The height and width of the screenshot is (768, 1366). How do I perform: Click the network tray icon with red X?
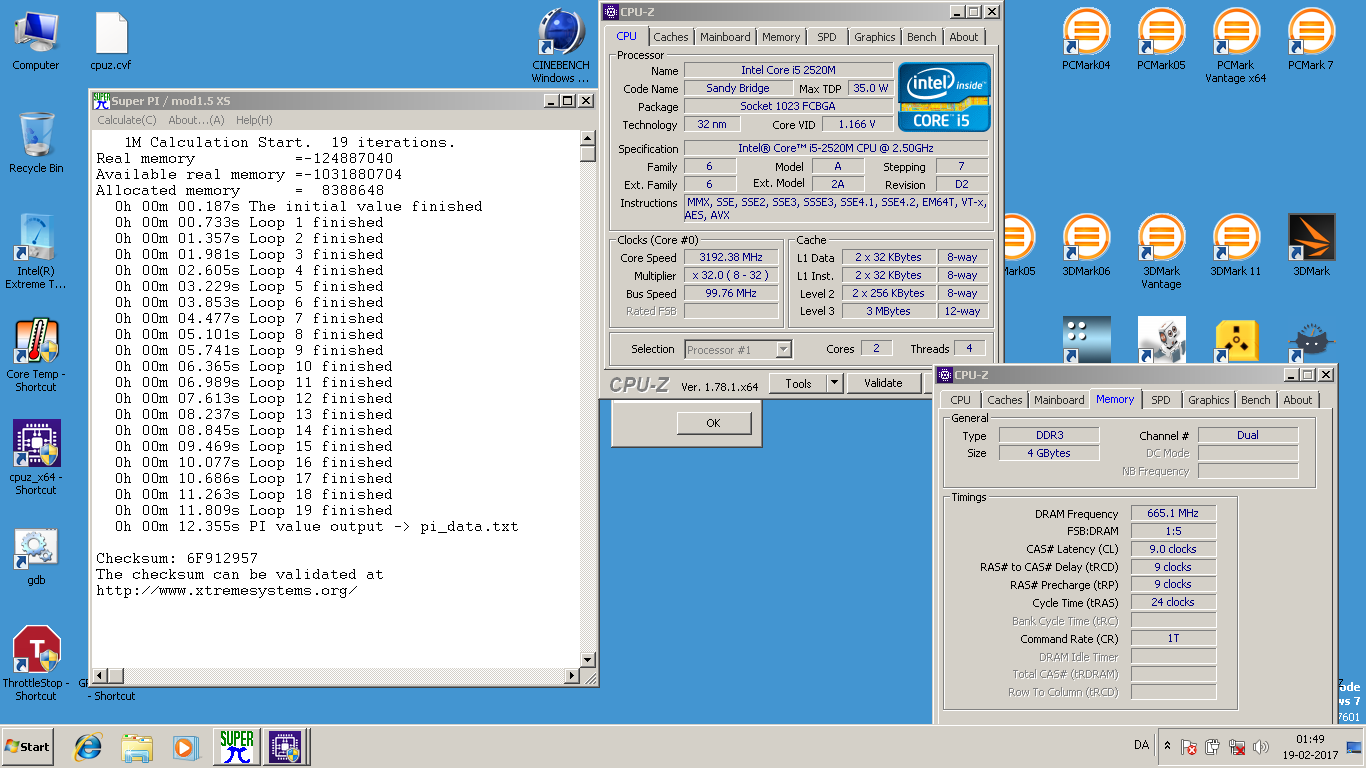(x=1237, y=747)
